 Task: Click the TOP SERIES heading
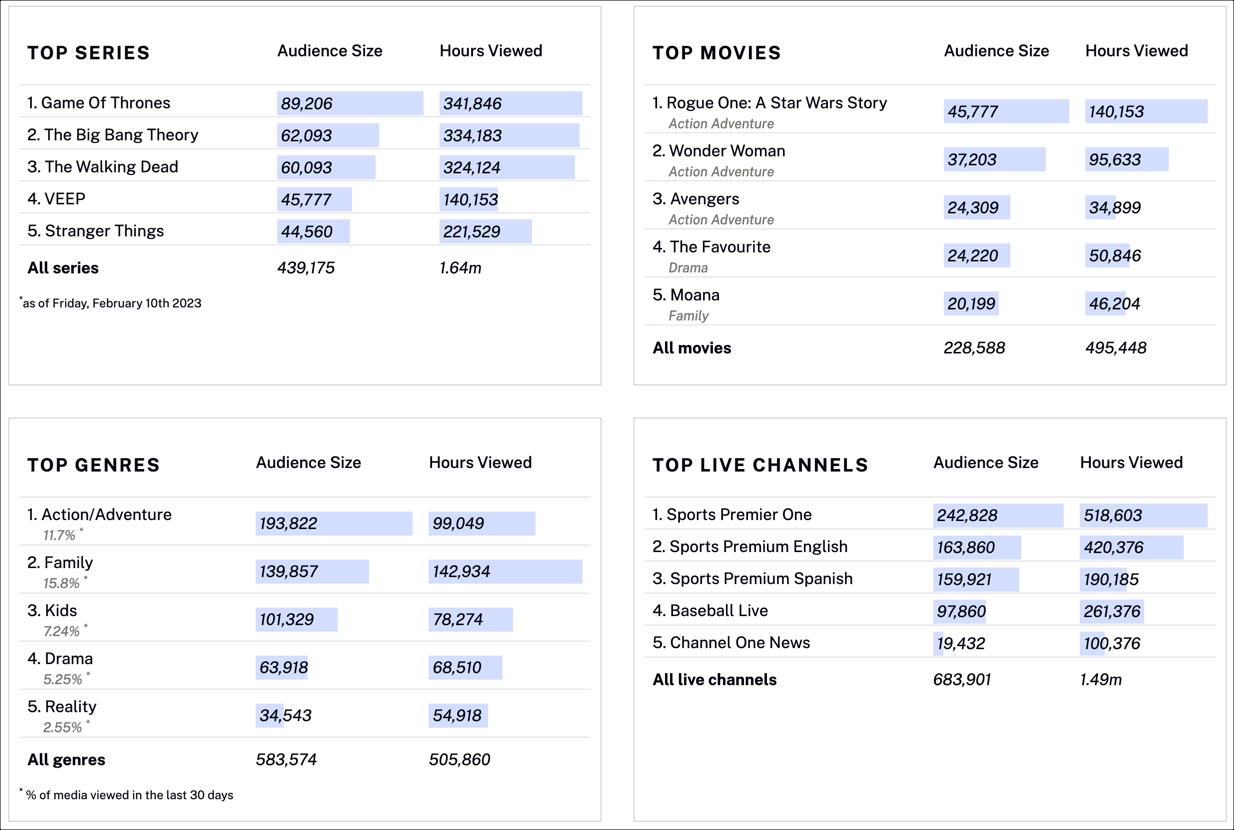[89, 53]
